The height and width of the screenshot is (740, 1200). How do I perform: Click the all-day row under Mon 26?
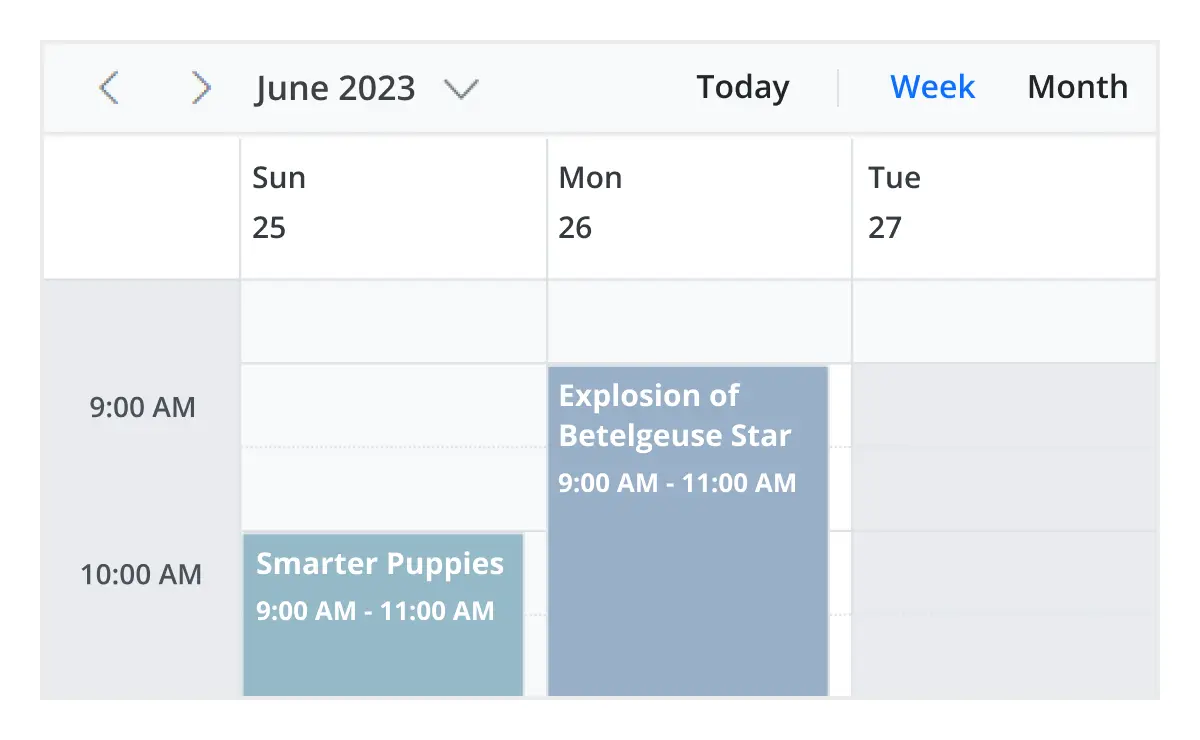pos(698,320)
